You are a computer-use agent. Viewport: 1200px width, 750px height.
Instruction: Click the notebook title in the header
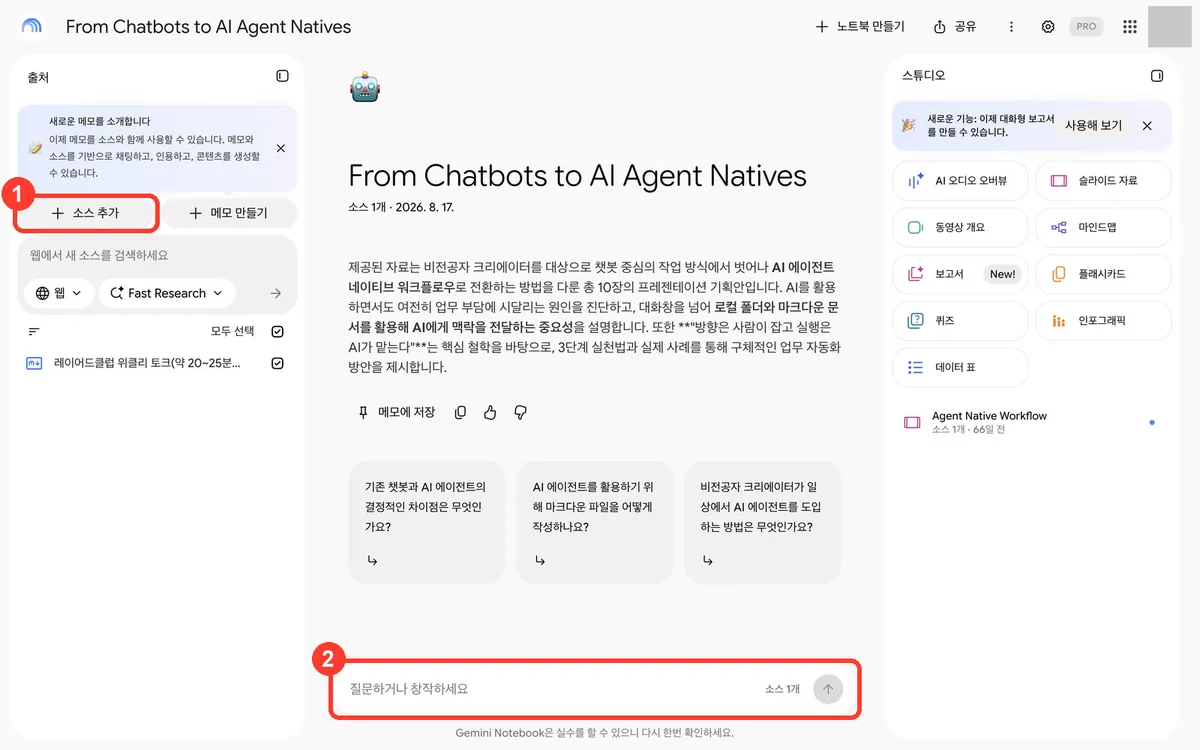pyautogui.click(x=208, y=27)
